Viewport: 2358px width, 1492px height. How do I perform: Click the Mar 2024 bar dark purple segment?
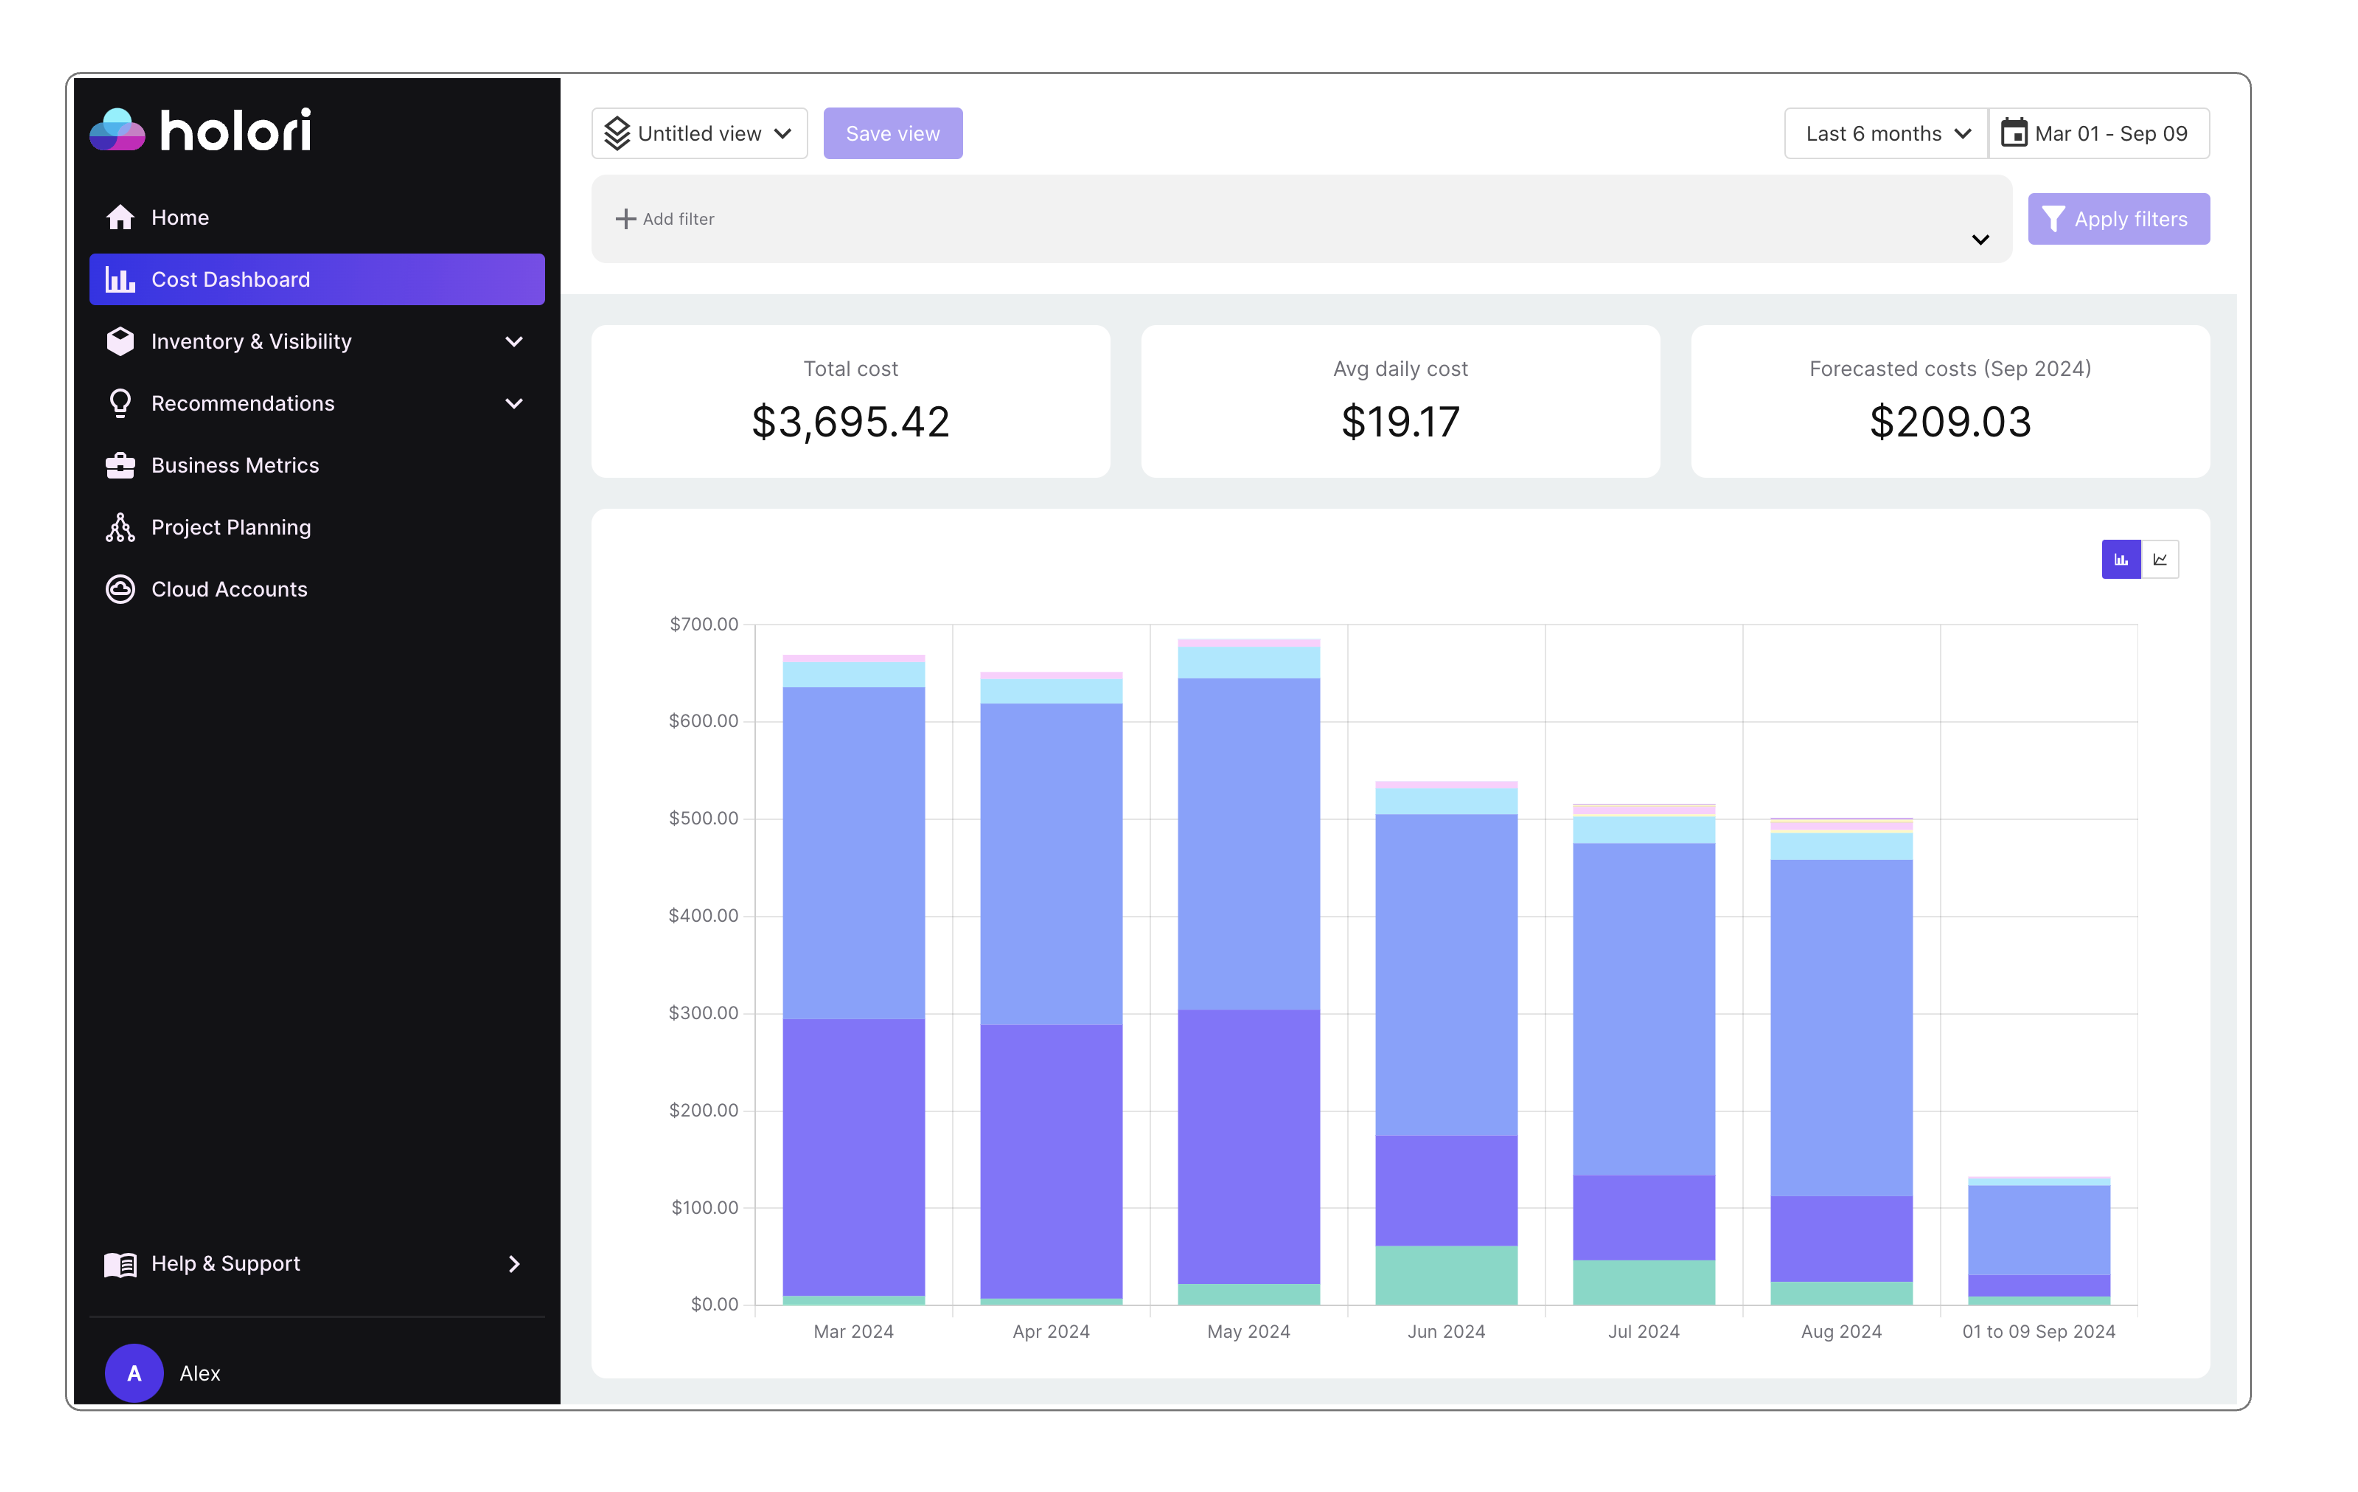coord(854,1157)
